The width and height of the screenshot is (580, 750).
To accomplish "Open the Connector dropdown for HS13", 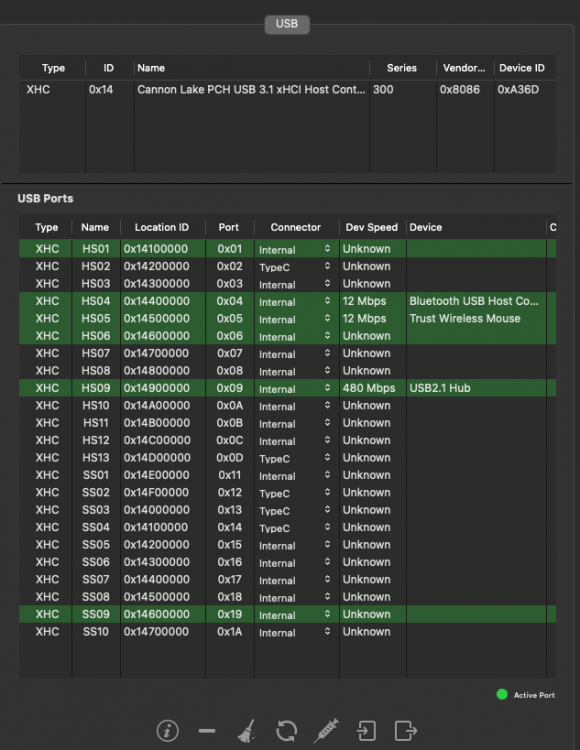I will 295,458.
